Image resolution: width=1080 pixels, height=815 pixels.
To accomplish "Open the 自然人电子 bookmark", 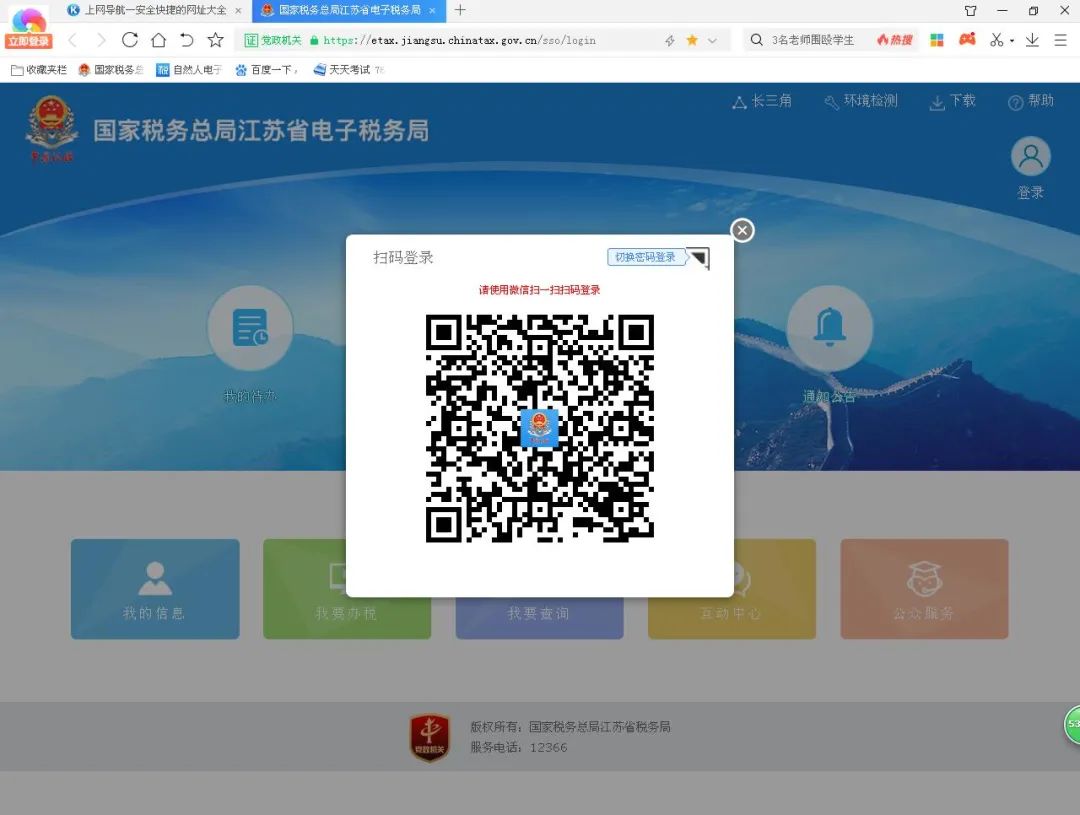I will (189, 70).
